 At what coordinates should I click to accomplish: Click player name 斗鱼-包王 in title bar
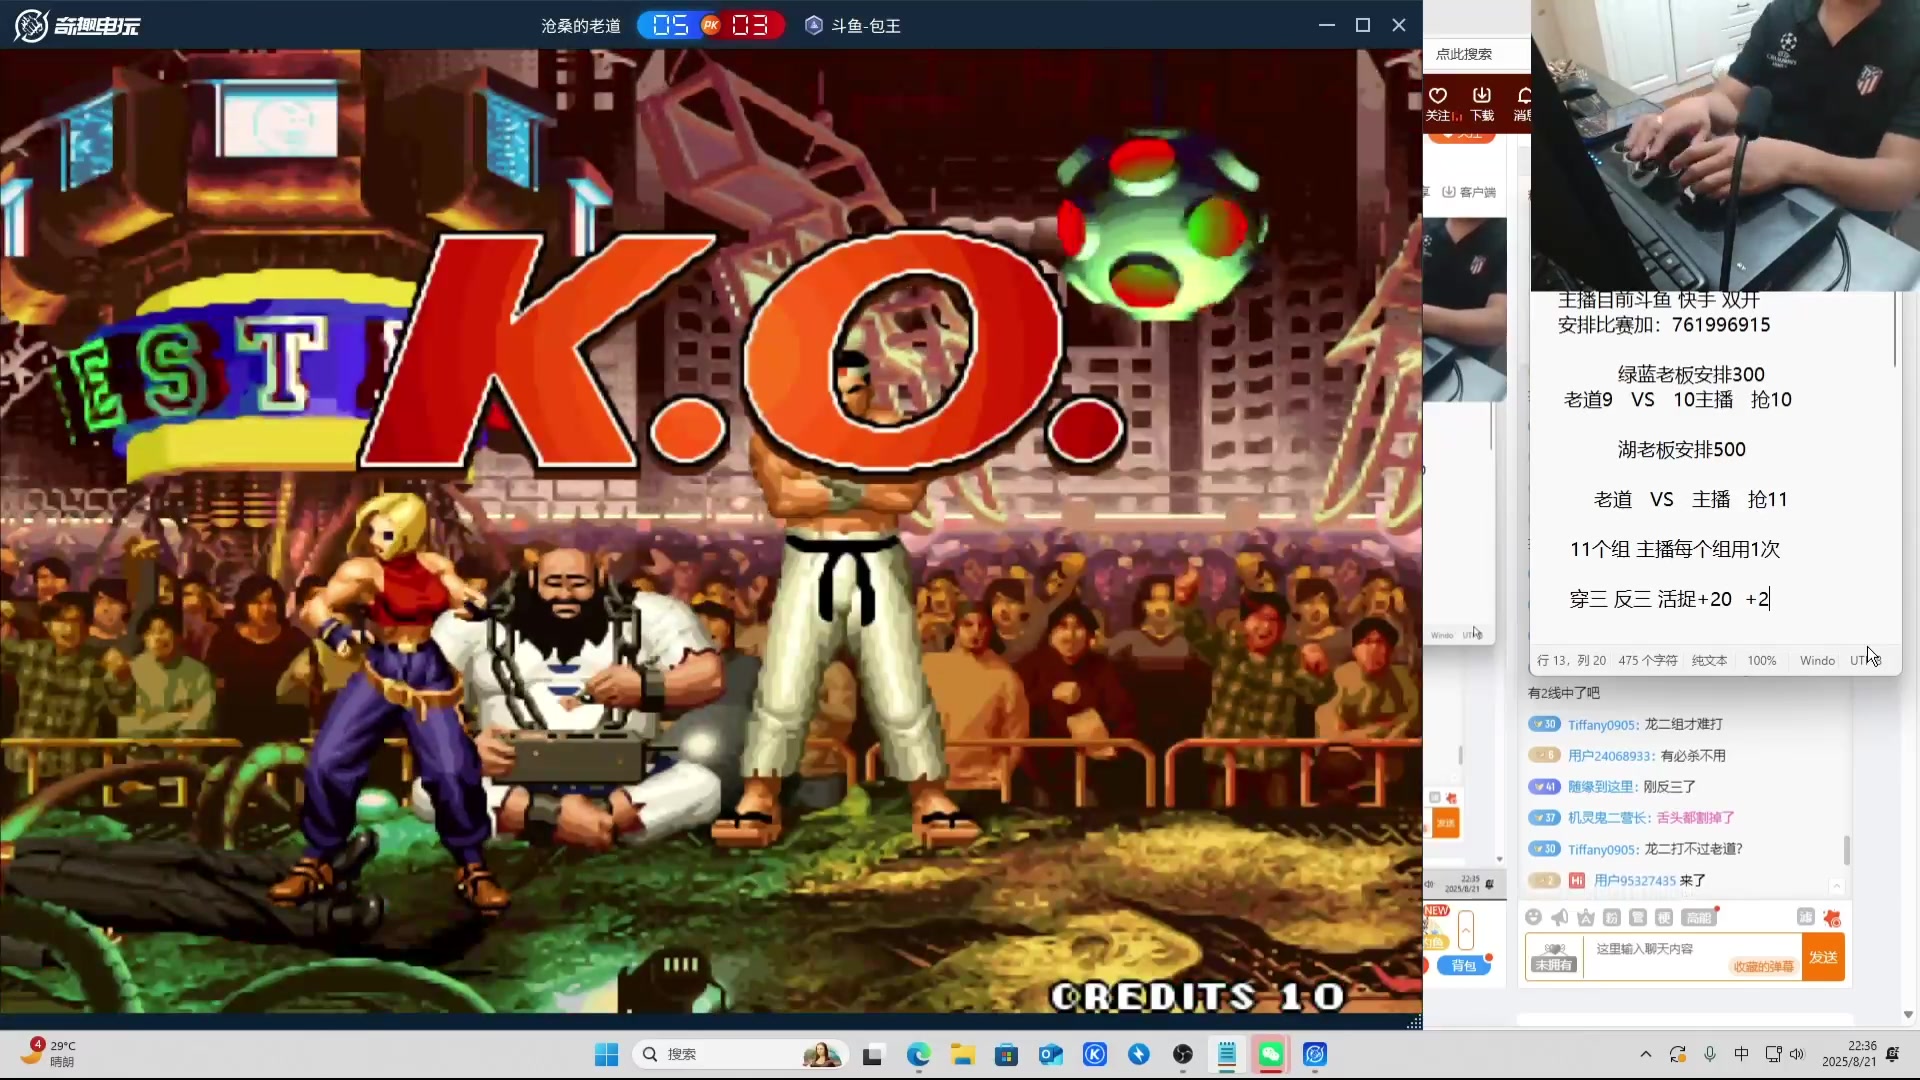pos(866,25)
